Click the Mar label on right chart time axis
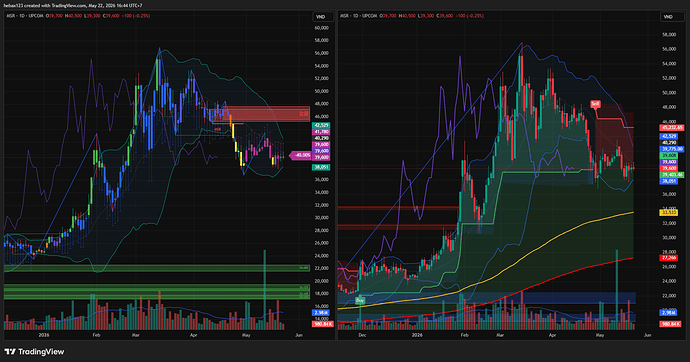The width and height of the screenshot is (690, 362). coord(499,335)
